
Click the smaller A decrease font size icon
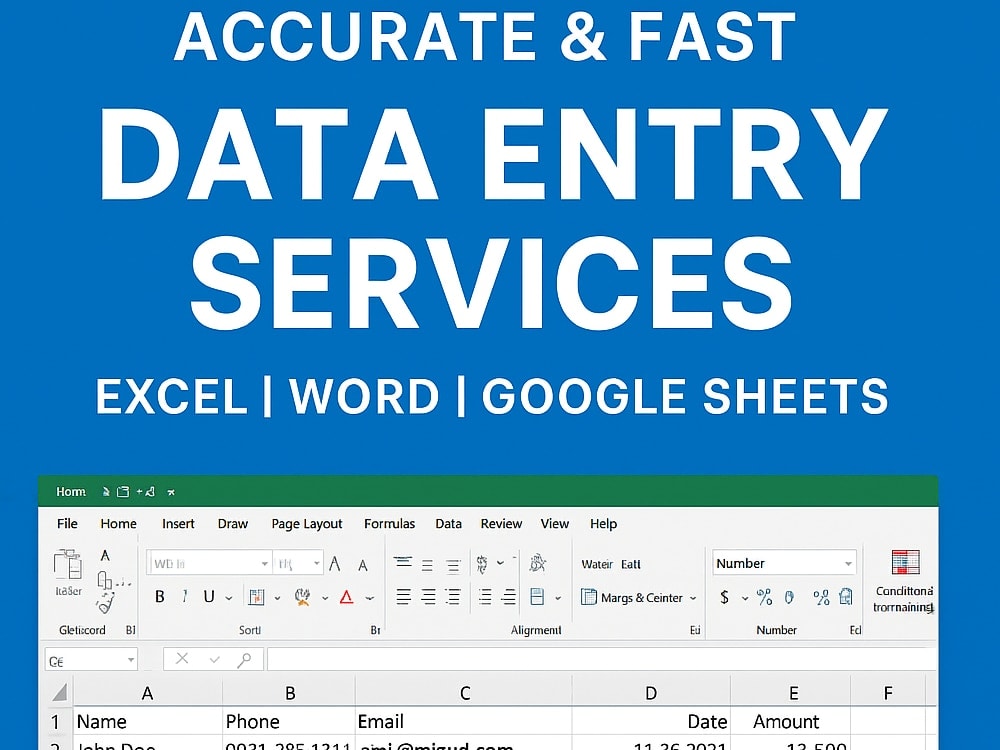point(362,566)
